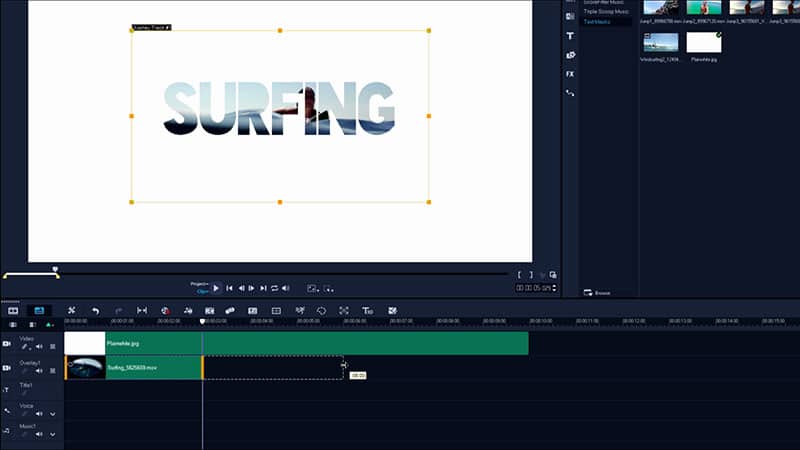This screenshot has width=800, height=450.
Task: Mute the Overlay1 track audio
Action: click(x=39, y=371)
